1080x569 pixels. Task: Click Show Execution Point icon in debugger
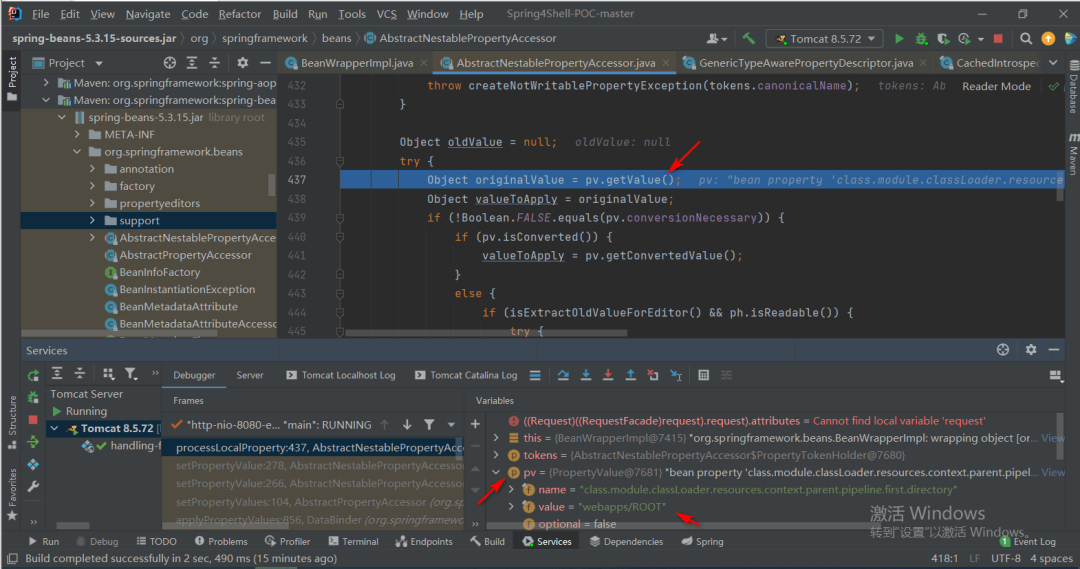[x=535, y=375]
